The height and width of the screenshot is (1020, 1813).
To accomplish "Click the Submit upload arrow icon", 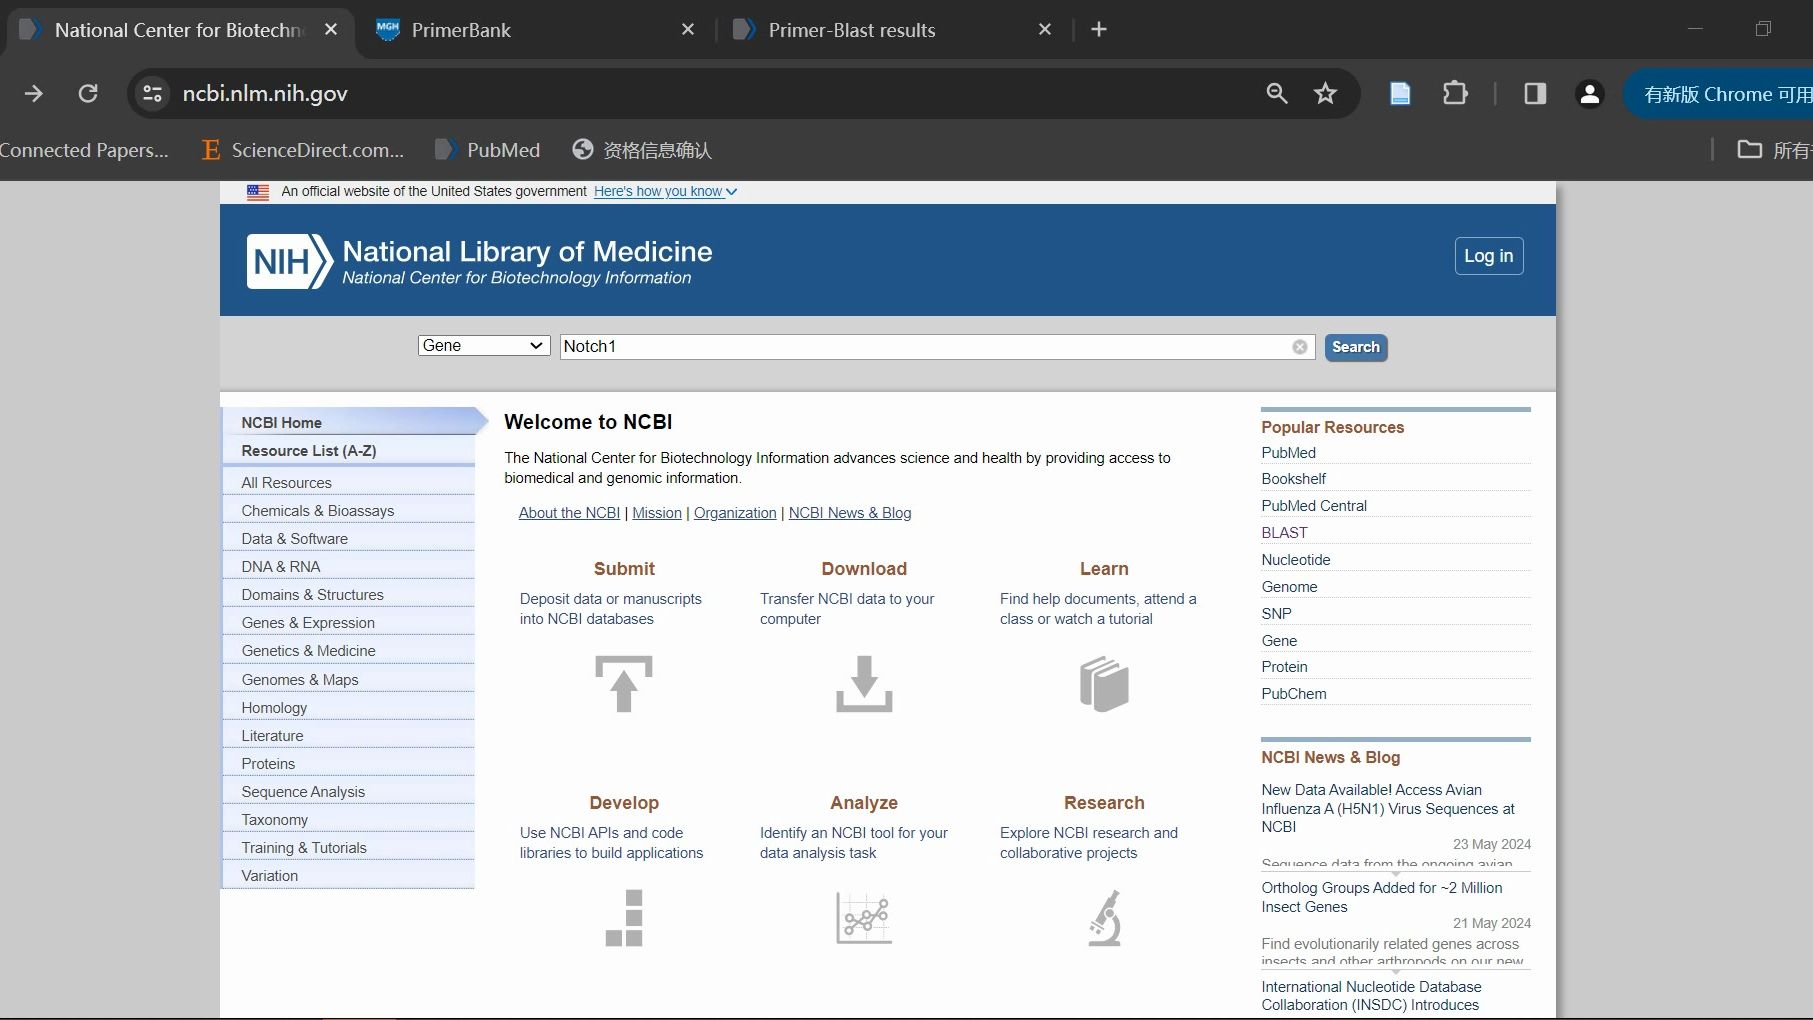I will (624, 684).
